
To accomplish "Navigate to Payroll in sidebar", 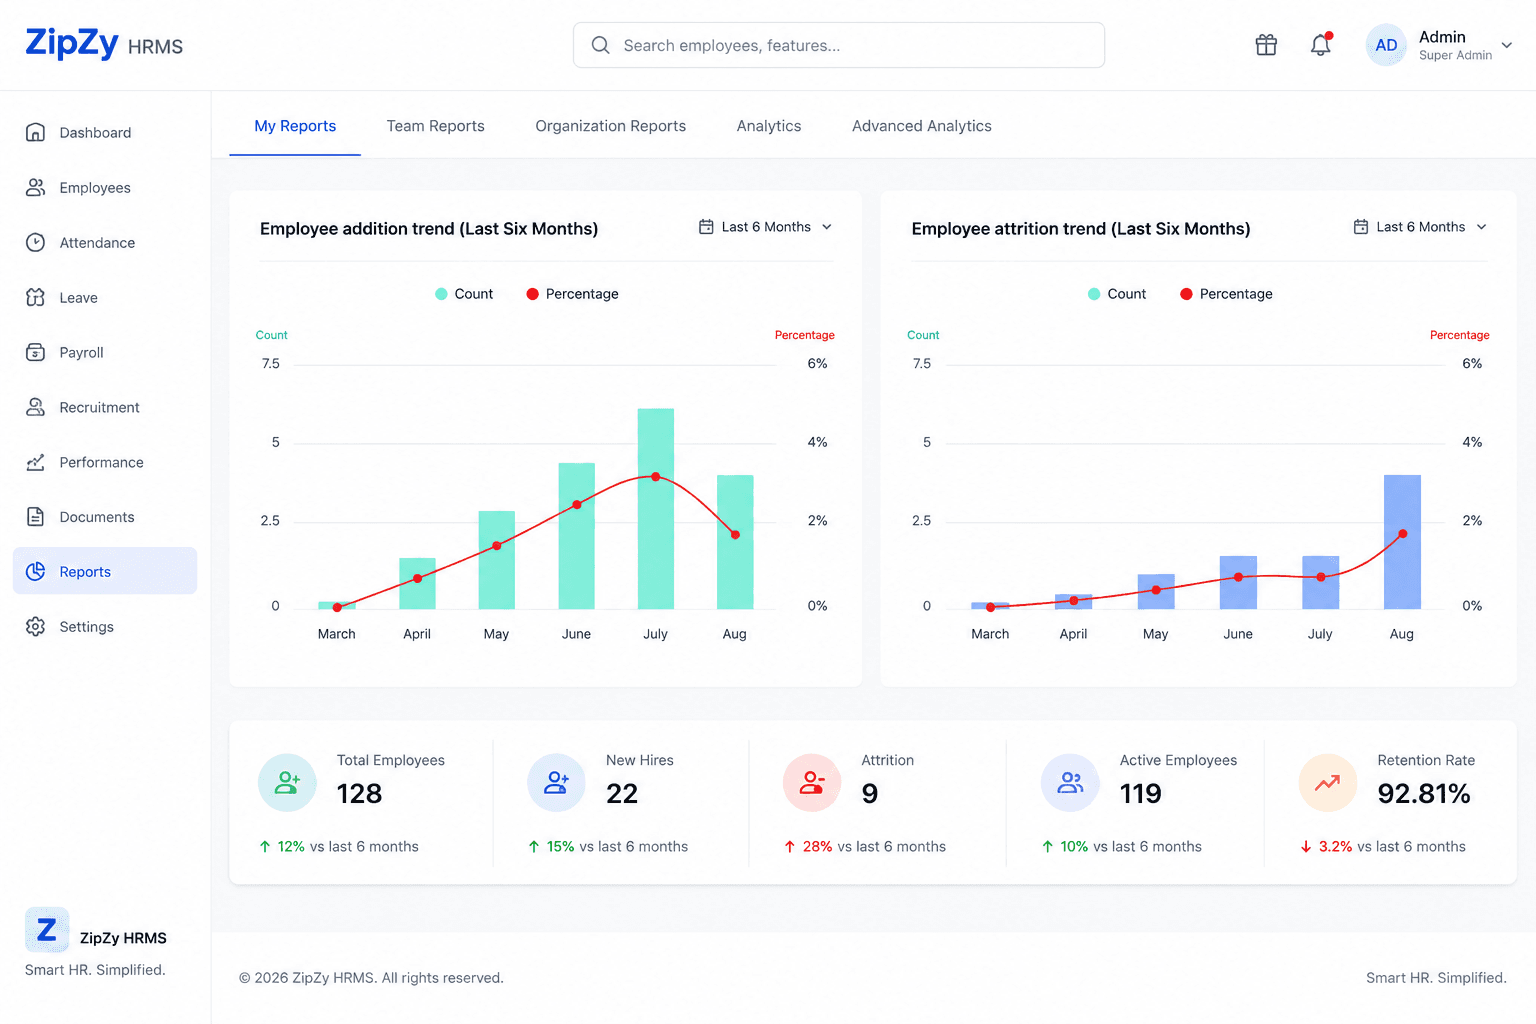I will [x=105, y=352].
